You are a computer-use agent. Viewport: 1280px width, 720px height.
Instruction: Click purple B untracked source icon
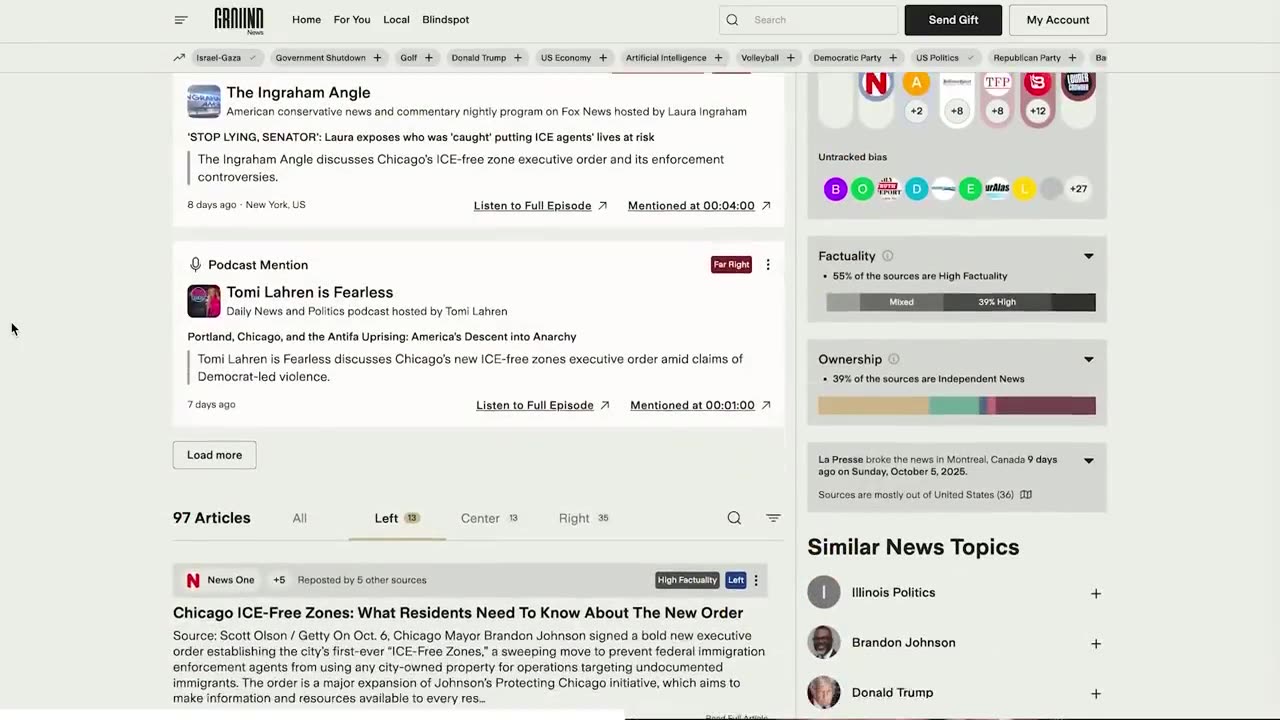(835, 188)
